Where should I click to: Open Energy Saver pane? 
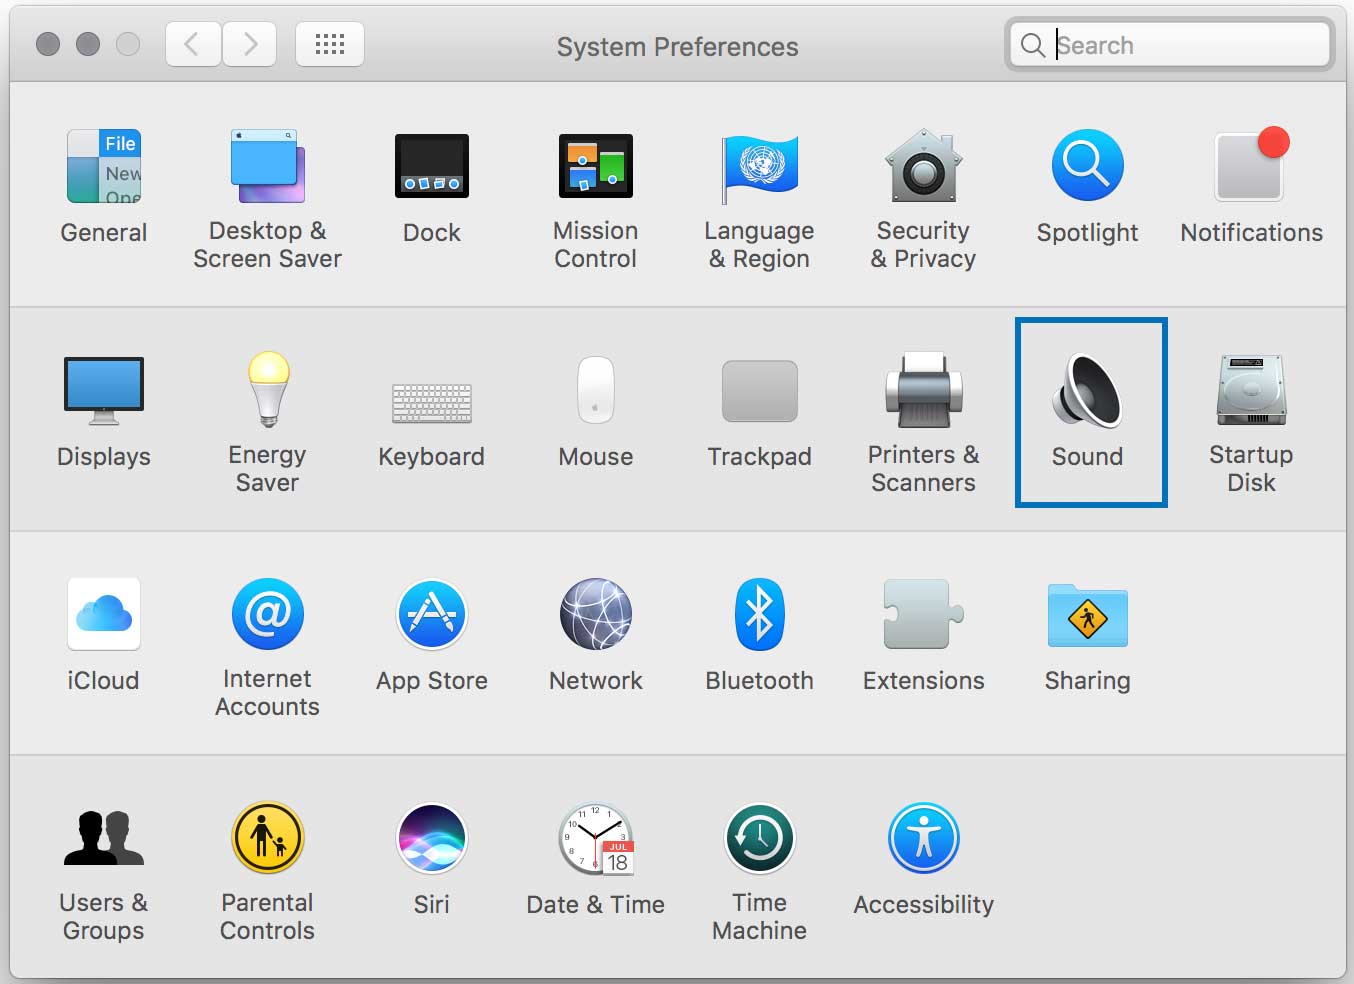point(267,423)
